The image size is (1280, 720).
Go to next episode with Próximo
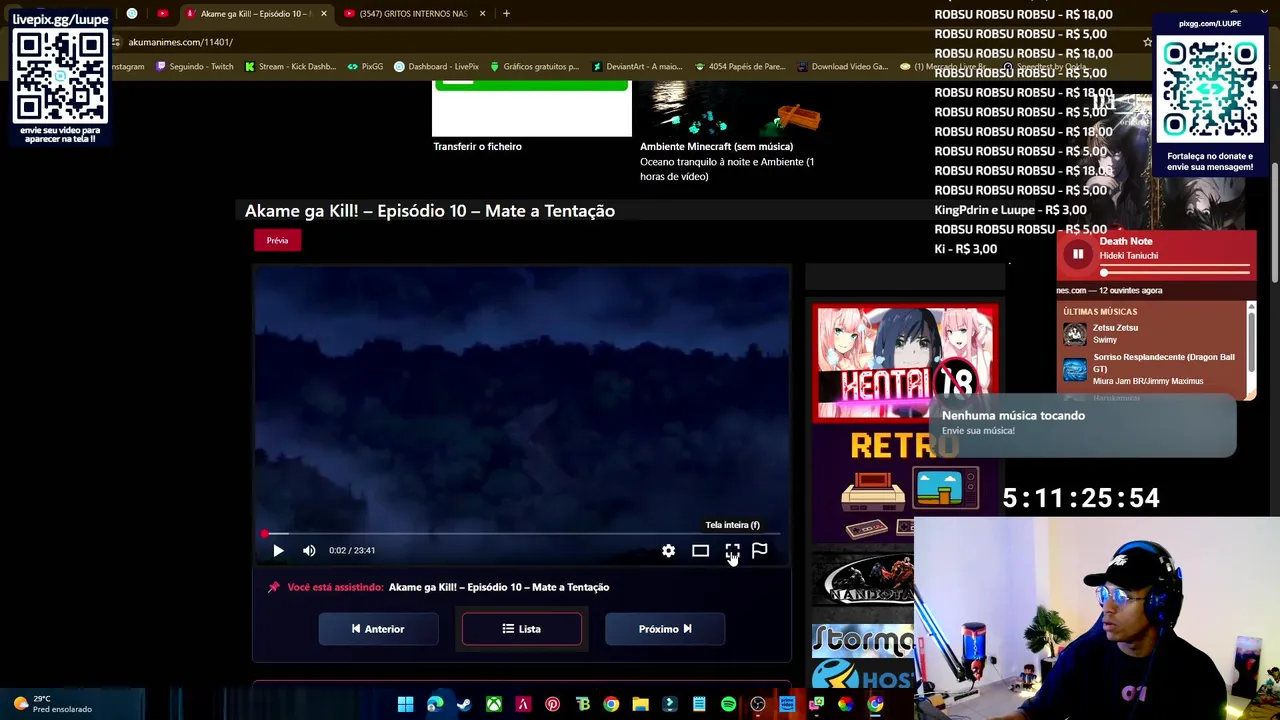point(664,629)
